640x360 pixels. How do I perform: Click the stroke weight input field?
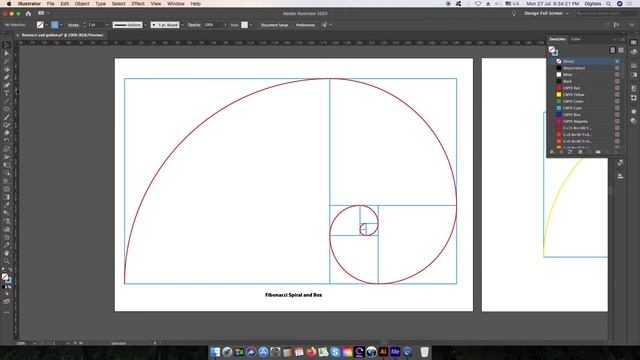[96, 25]
